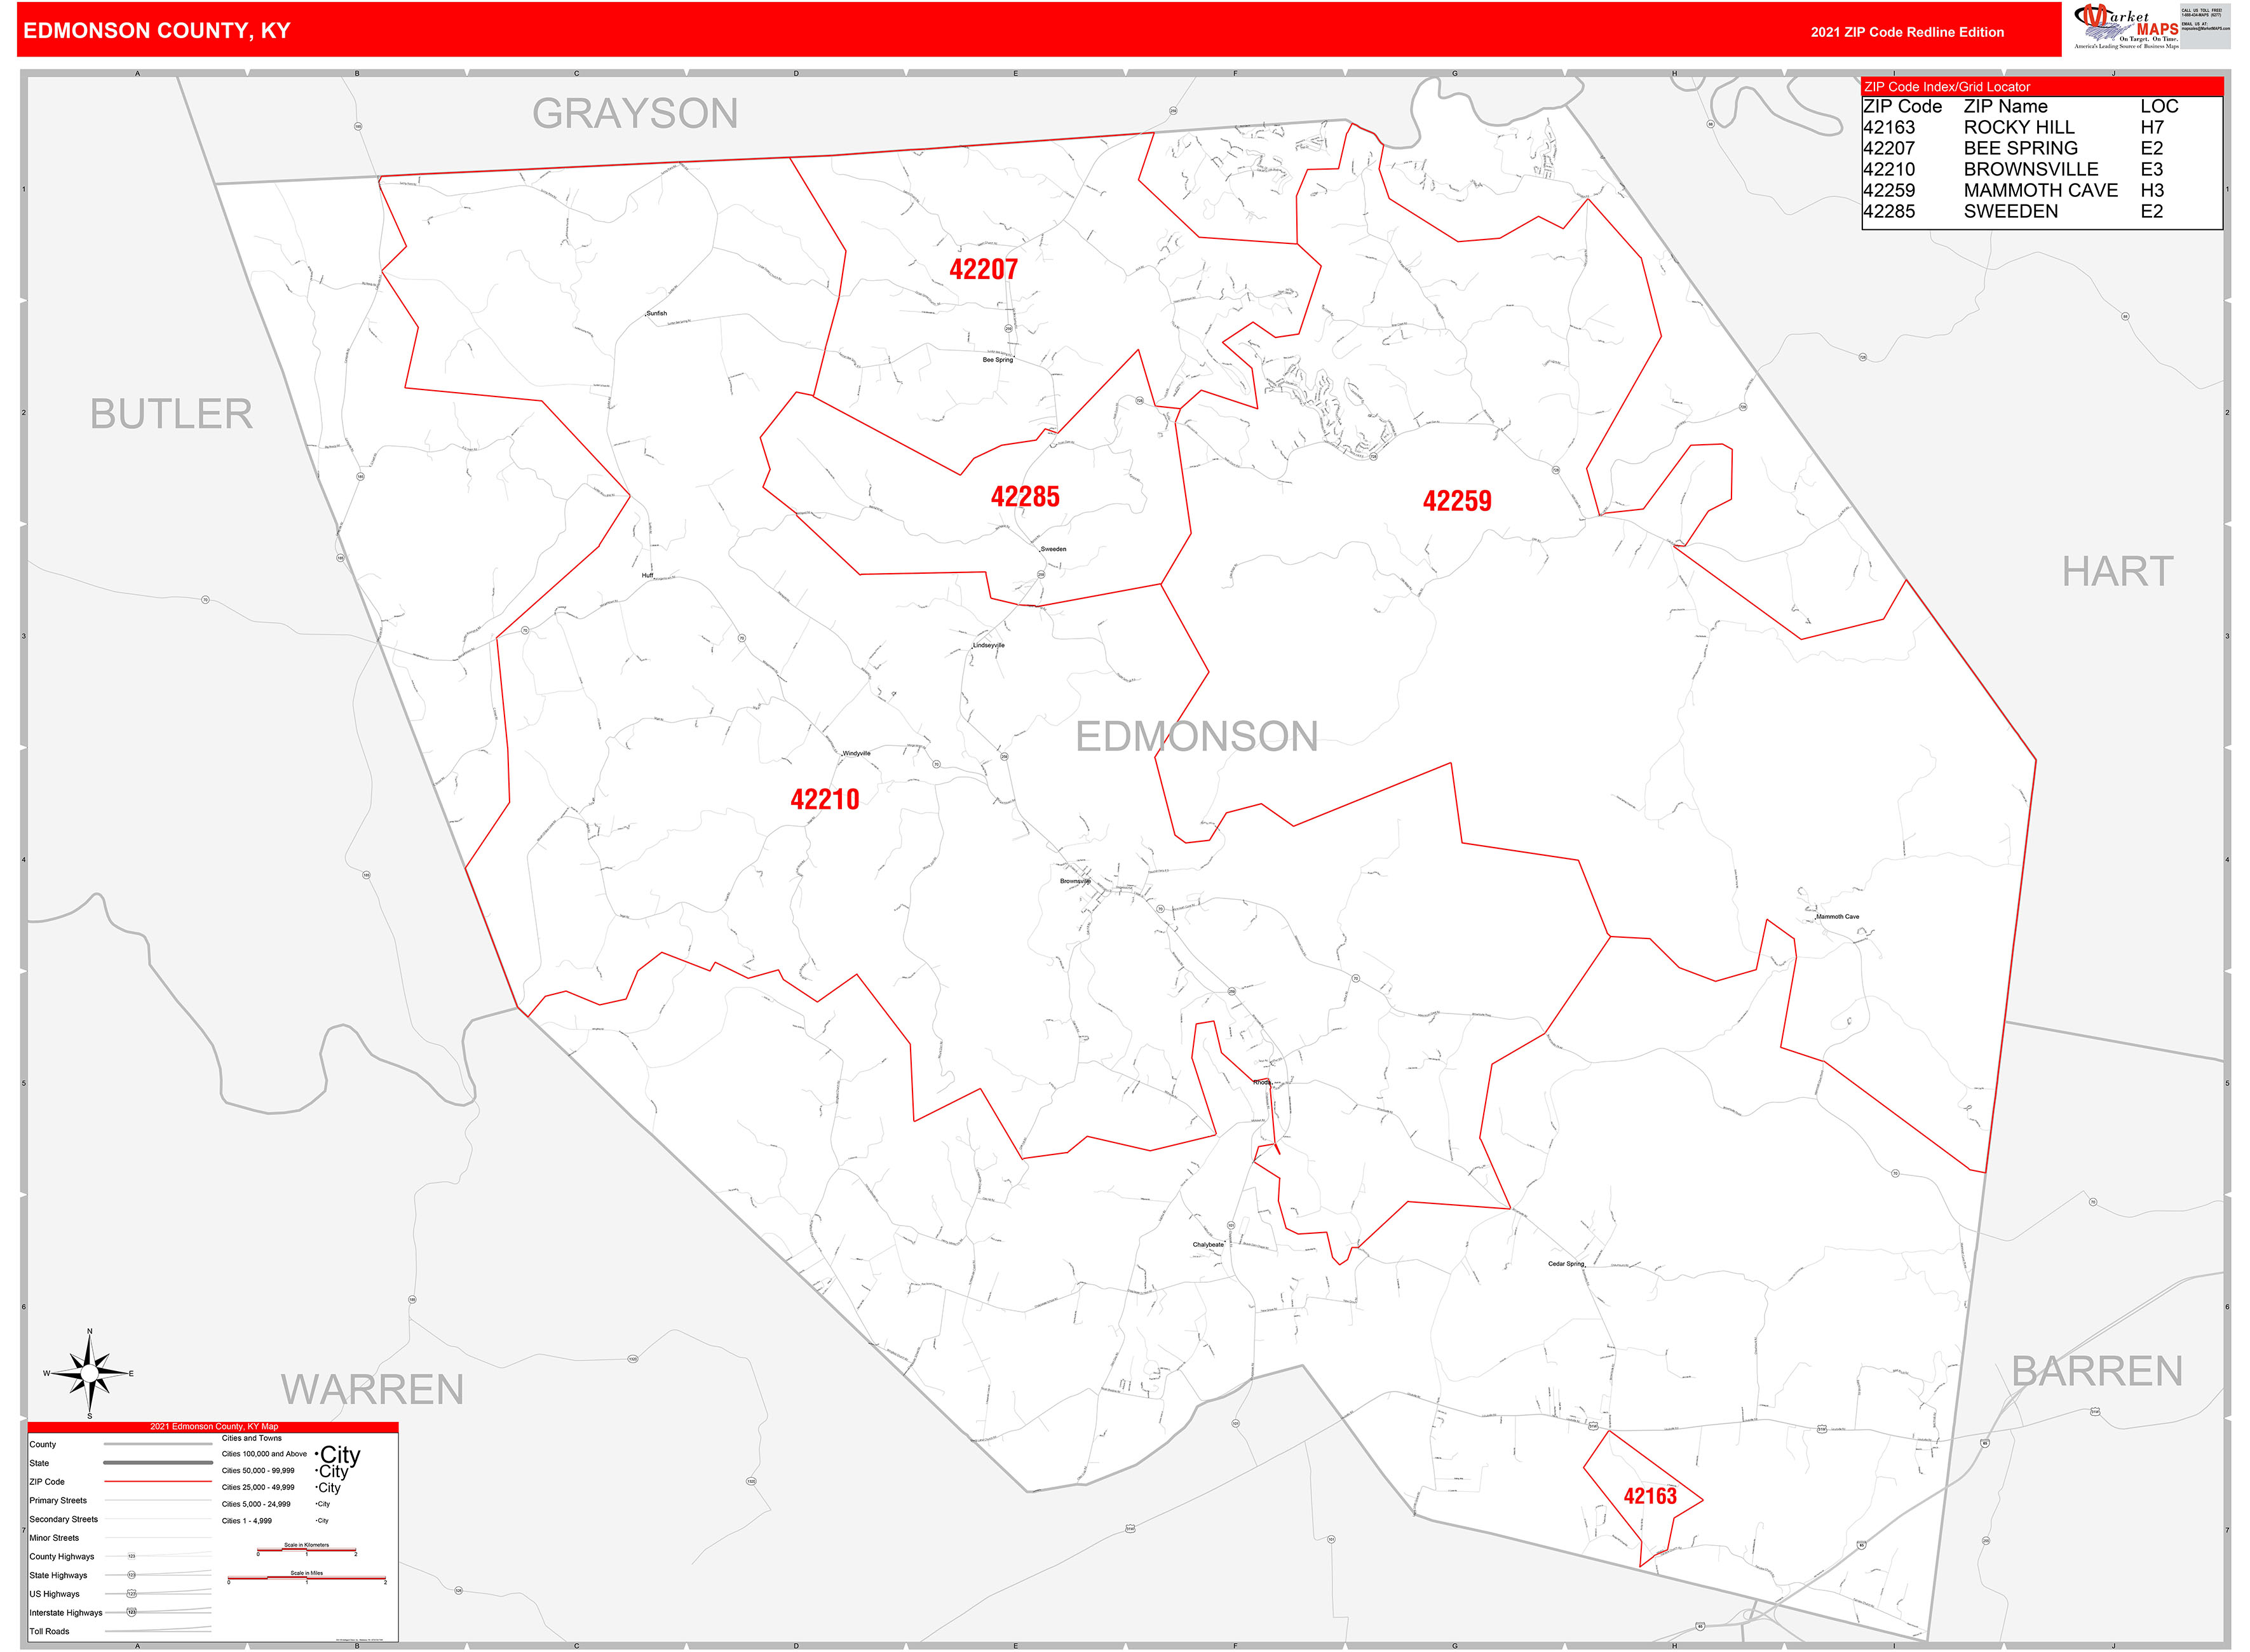Viewport: 2250px width, 1652px height.
Task: Click 'Cities 100,000 and Above' legend entry
Action: point(265,1454)
